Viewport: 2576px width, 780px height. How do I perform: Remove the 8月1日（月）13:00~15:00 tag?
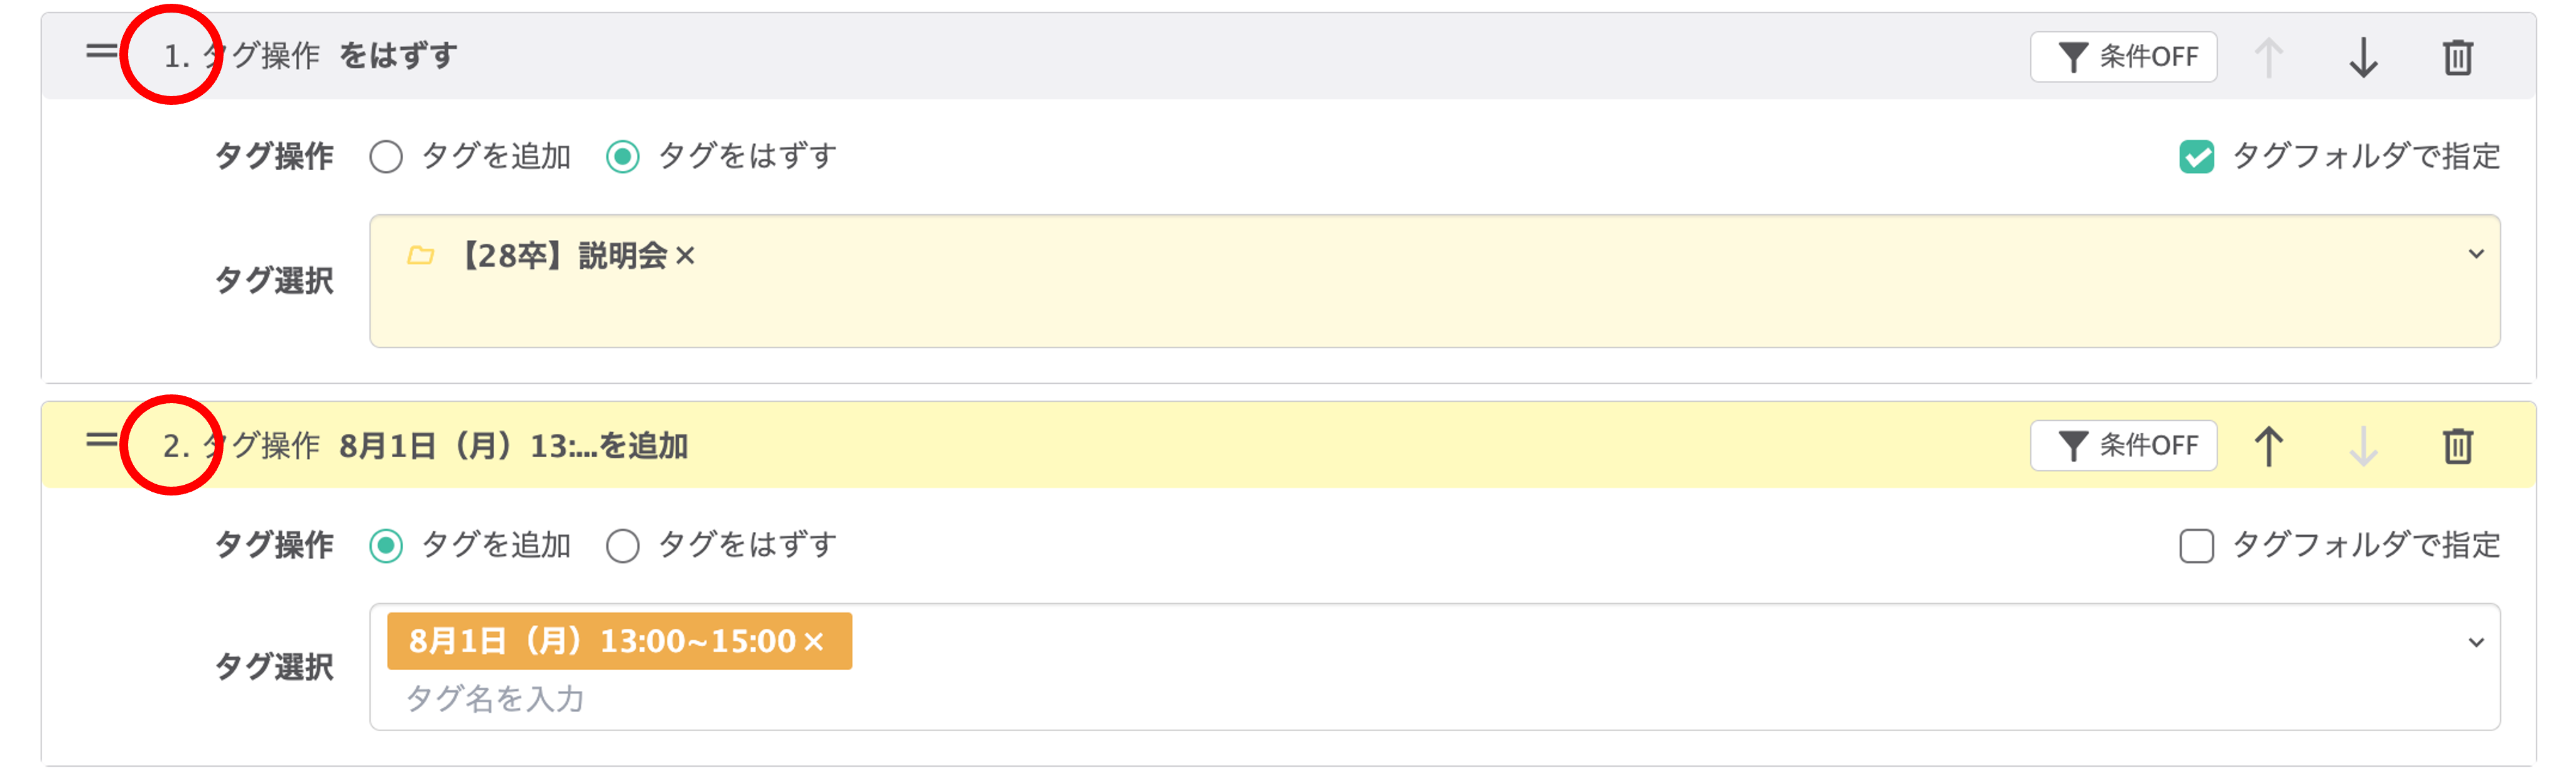[814, 641]
